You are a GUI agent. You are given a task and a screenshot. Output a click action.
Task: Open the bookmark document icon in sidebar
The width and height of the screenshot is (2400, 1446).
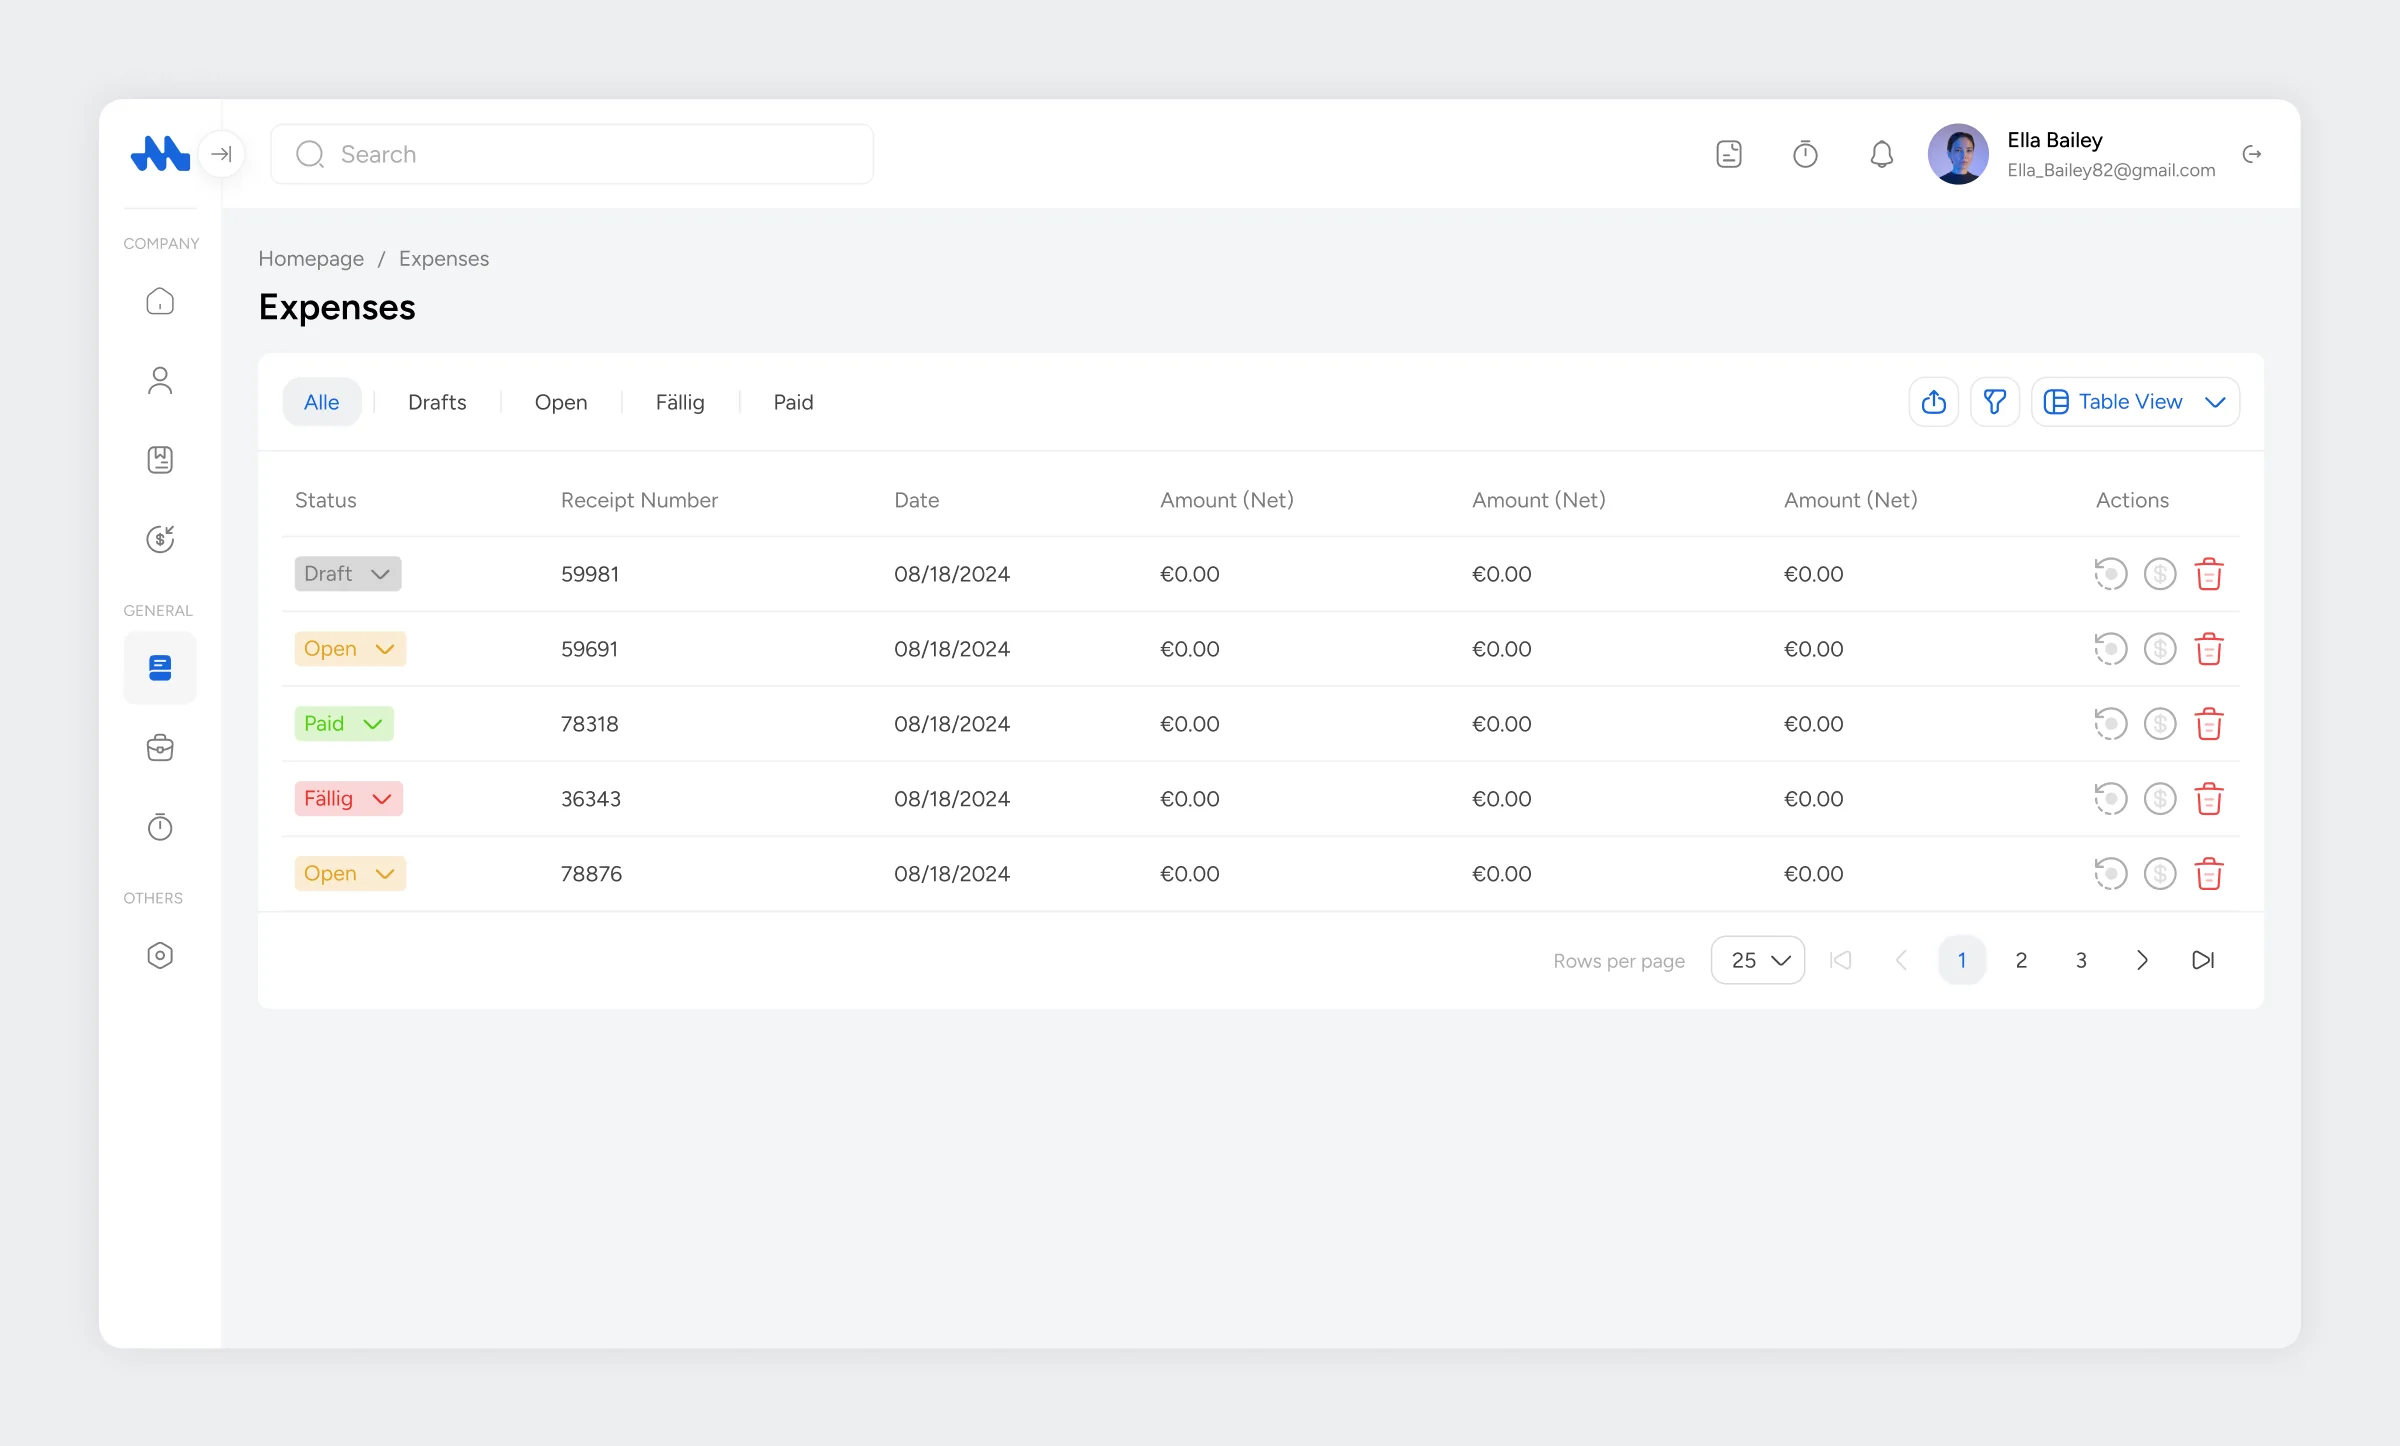pos(160,460)
